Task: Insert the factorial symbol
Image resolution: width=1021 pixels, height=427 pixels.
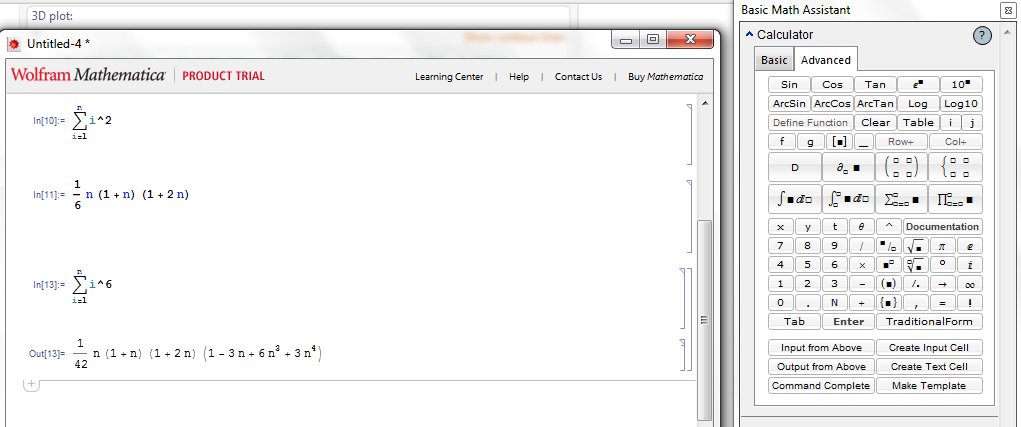Action: pos(970,303)
